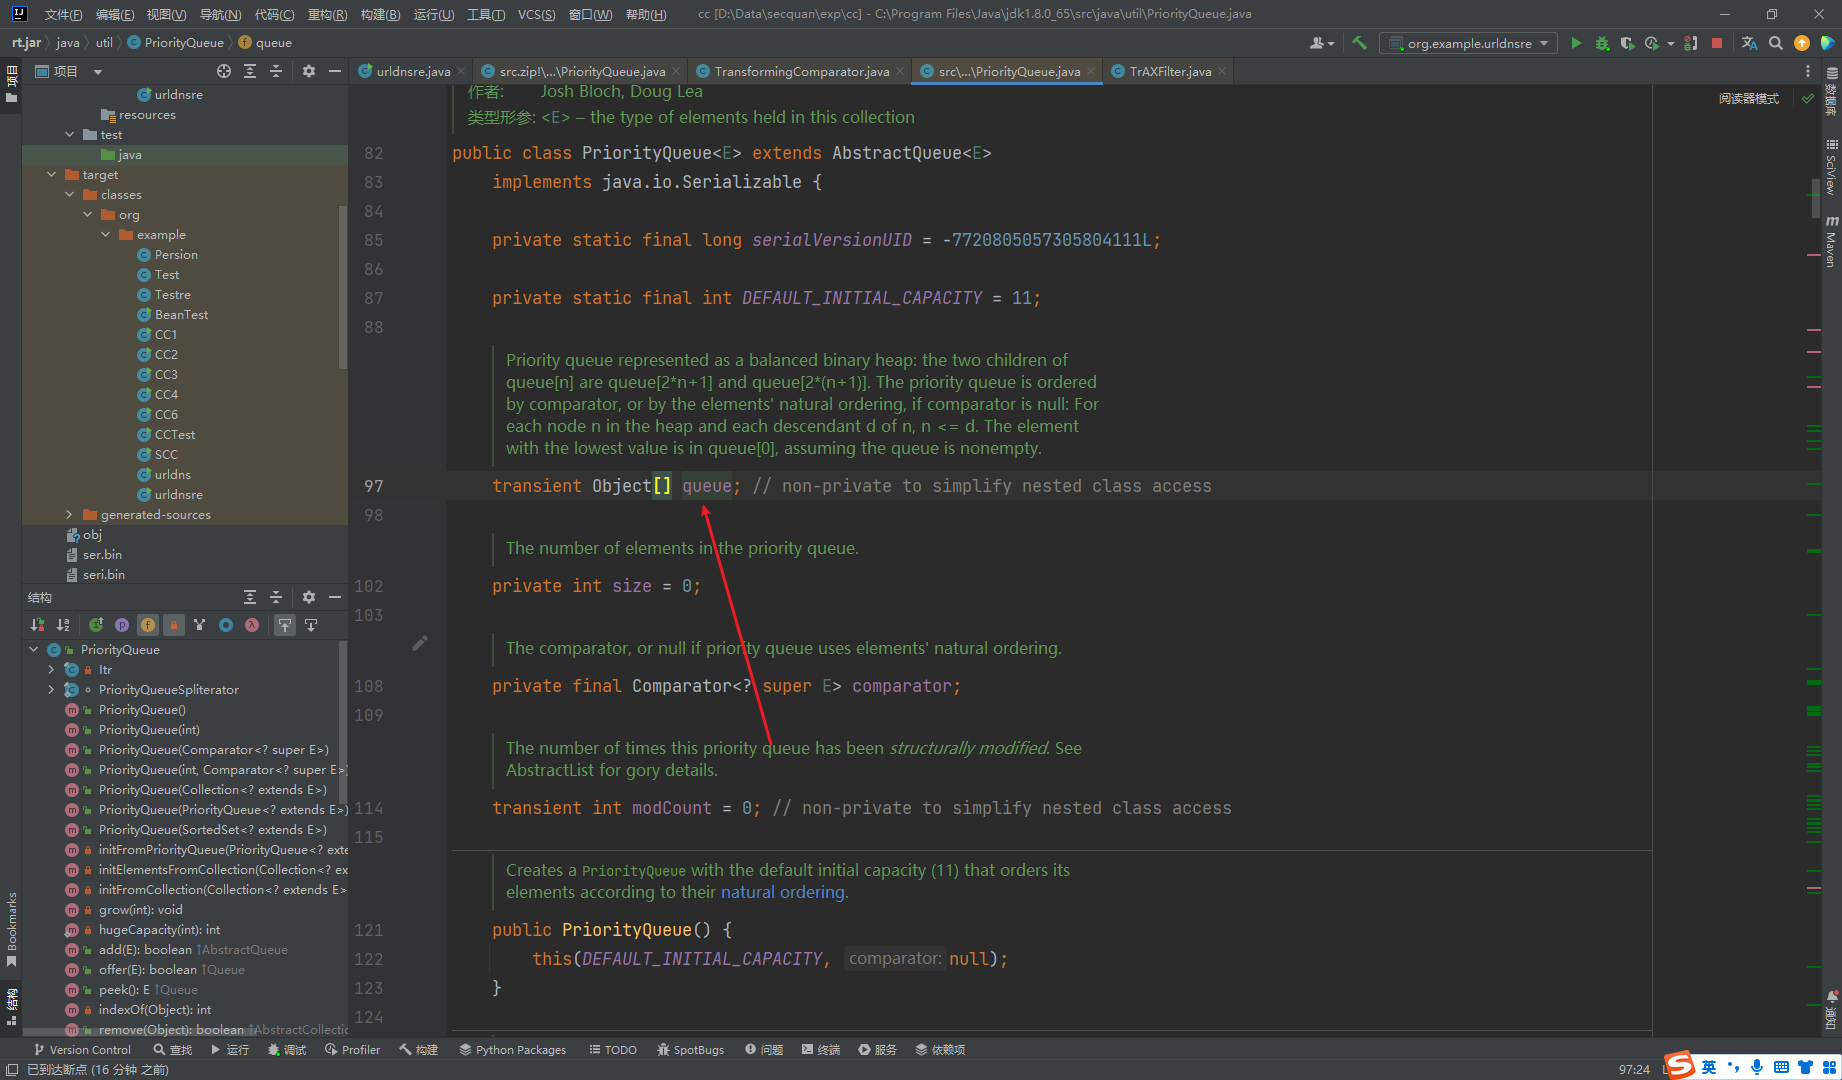1842x1080 pixels.
Task: Open project panel gear settings
Action: pos(309,71)
